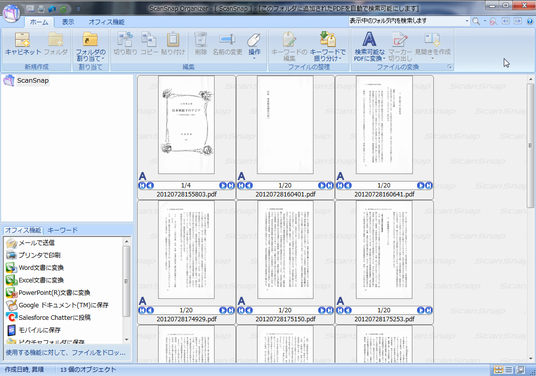Switch to thumbnail view in status bar
The image size is (536, 376).
[x=499, y=370]
